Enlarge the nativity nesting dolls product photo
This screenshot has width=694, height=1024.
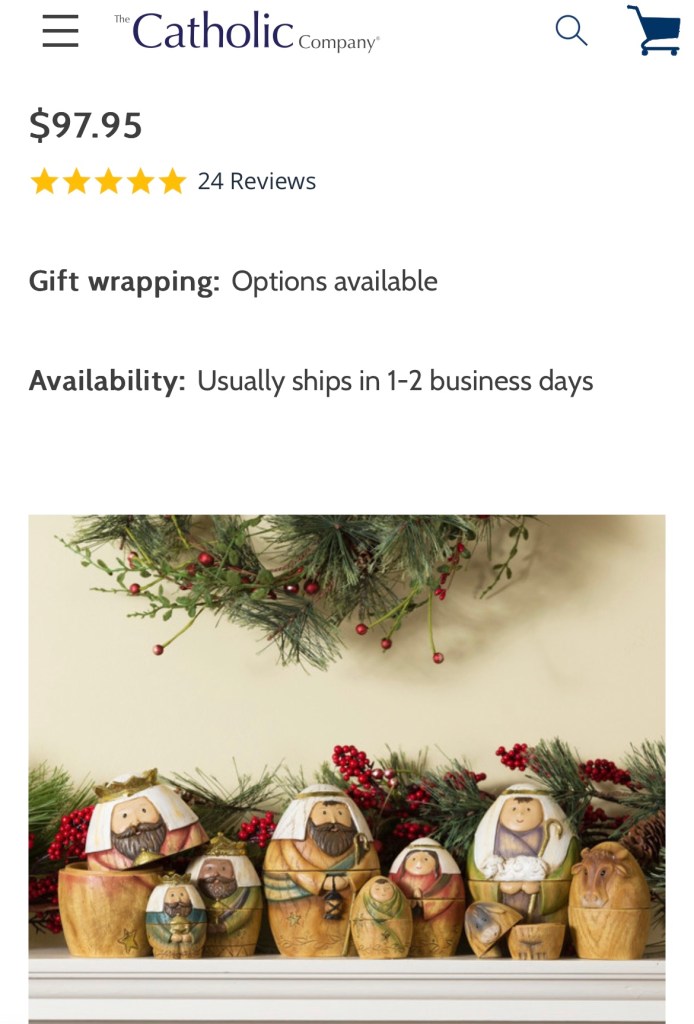pos(347,769)
